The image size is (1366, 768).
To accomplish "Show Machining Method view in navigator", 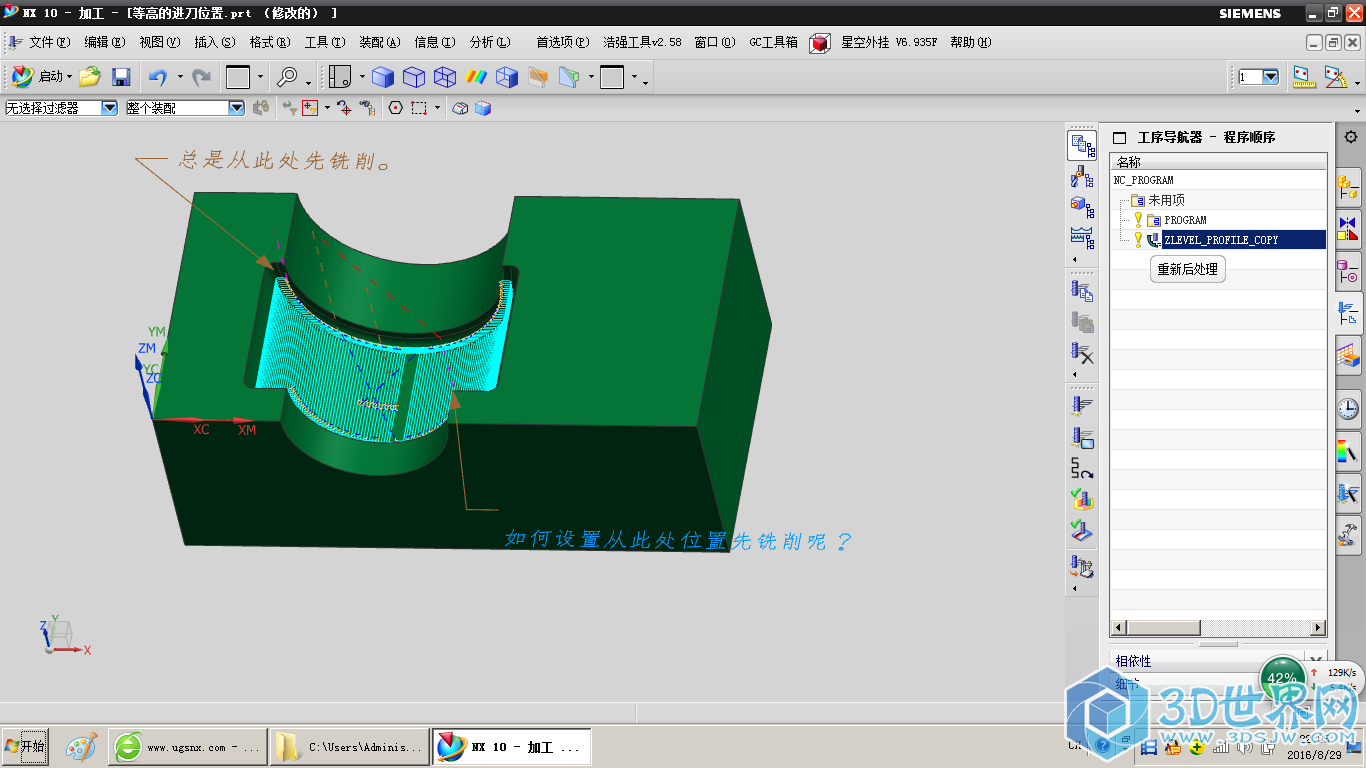I will tap(1082, 237).
